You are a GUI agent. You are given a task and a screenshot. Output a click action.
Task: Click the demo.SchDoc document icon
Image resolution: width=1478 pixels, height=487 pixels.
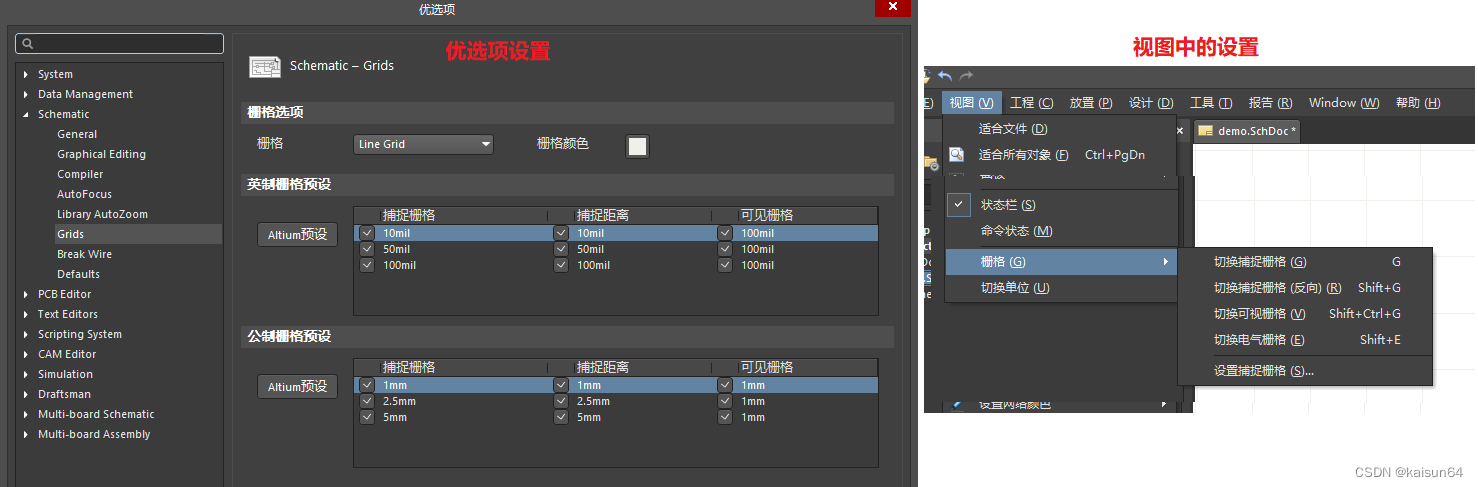click(1205, 131)
